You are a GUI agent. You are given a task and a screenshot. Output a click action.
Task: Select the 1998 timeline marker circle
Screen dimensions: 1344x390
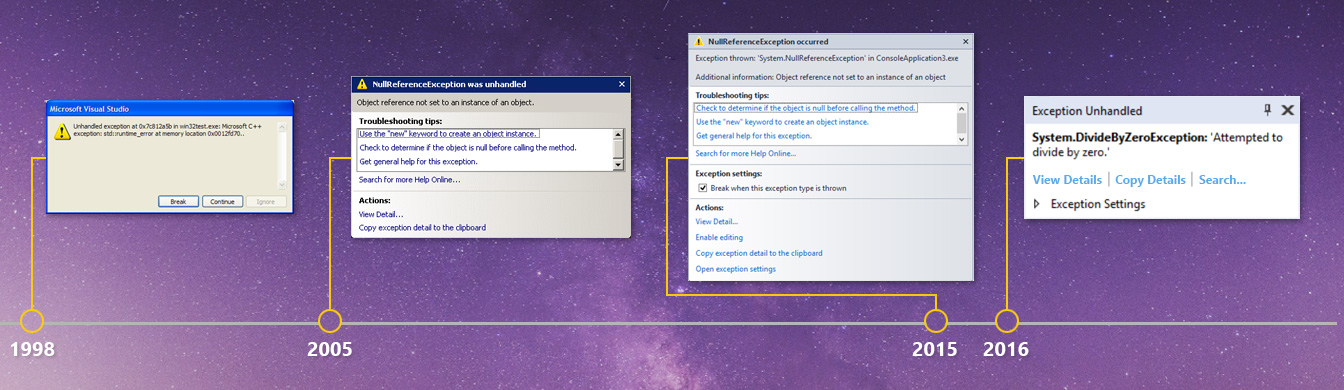tap(32, 321)
